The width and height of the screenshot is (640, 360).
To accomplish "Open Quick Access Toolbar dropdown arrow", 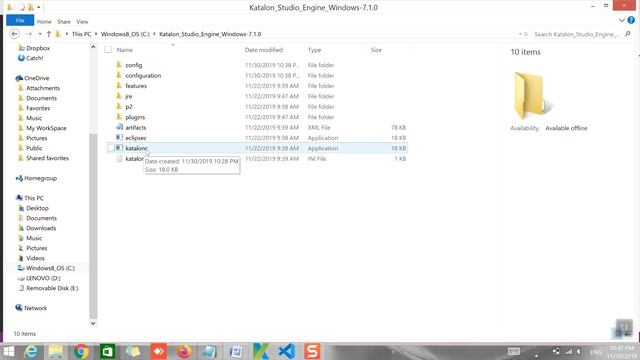I will (39, 7).
